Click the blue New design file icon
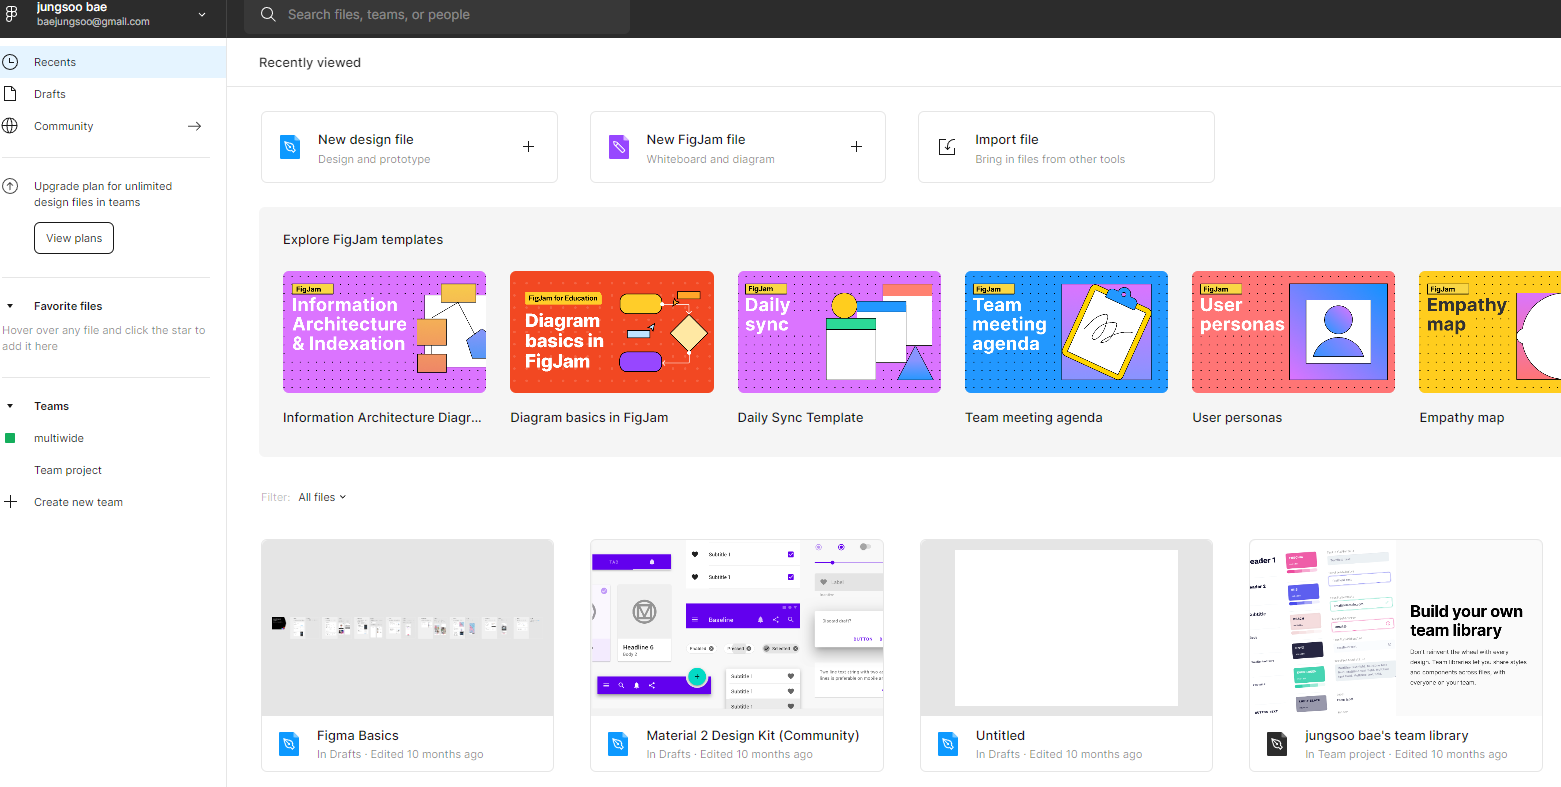The image size is (1561, 787). click(x=289, y=147)
